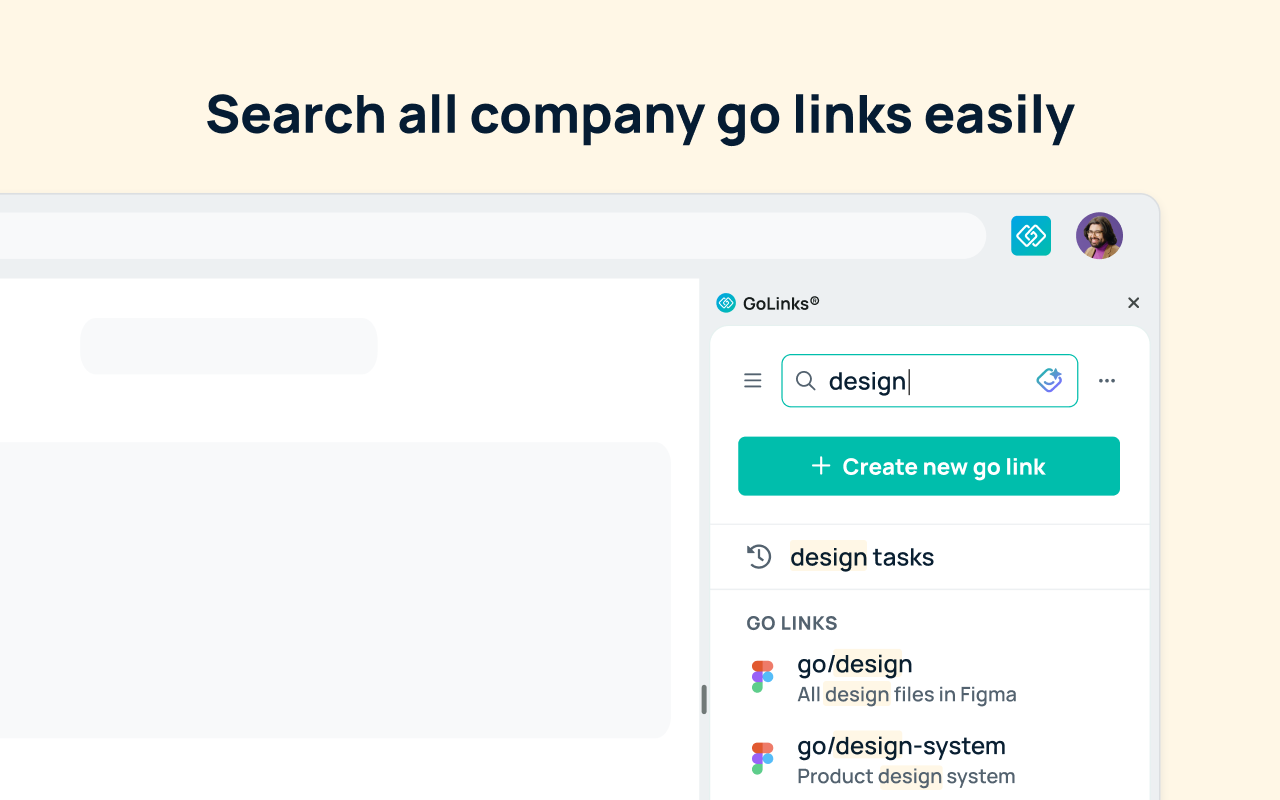Click the Figma icon beside go/design

coord(763,677)
